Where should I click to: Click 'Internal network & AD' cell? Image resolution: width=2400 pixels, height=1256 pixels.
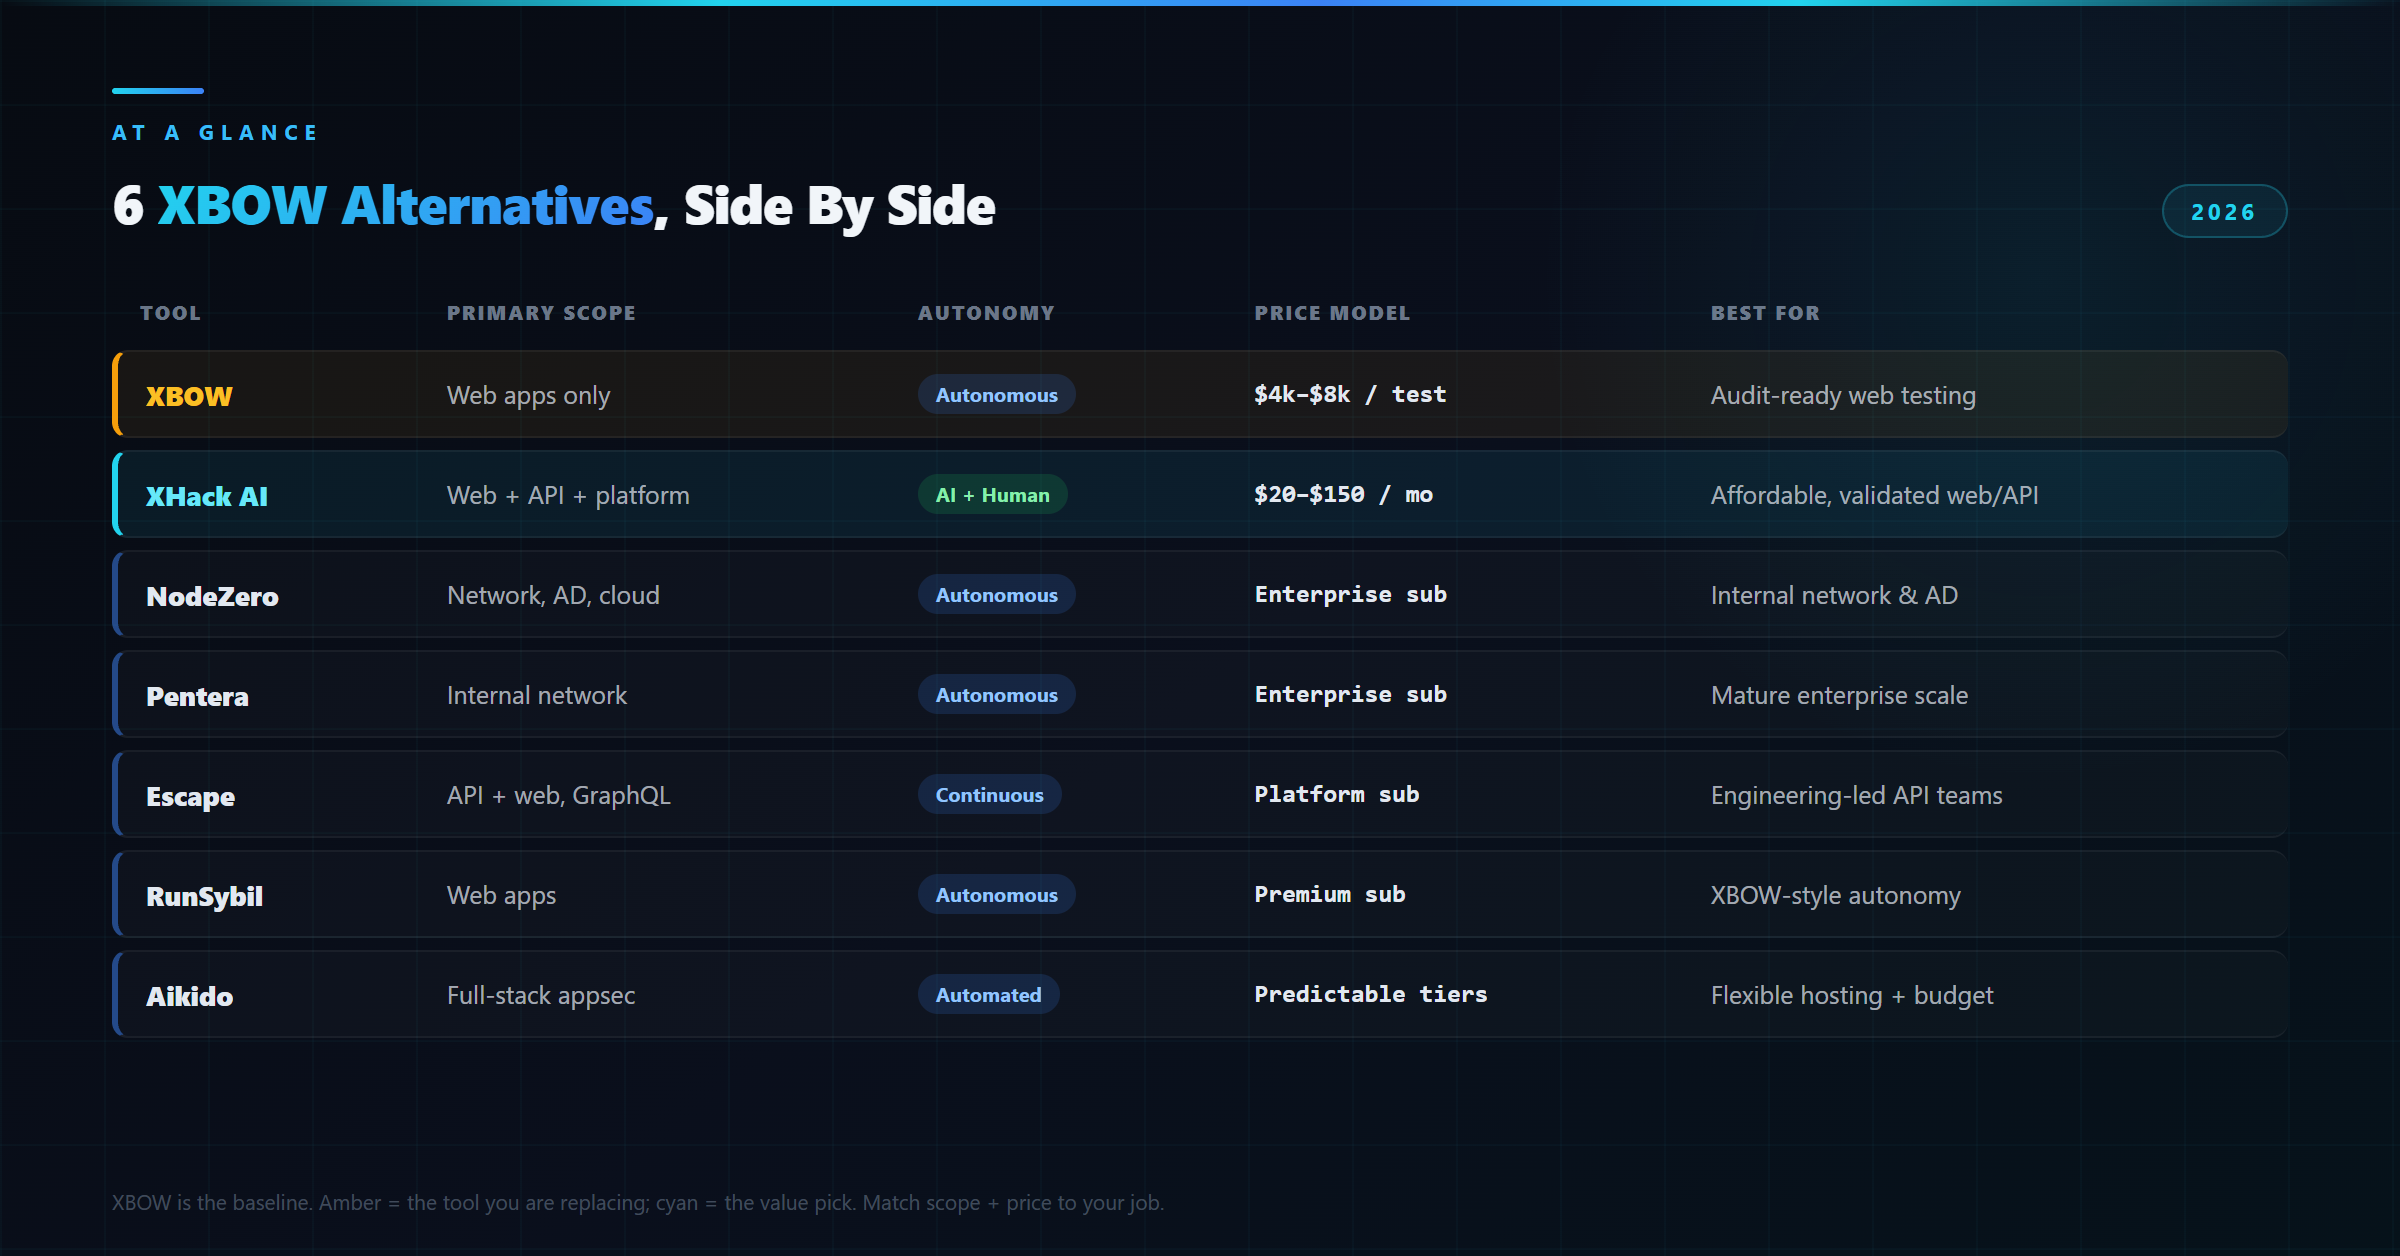pos(1834,596)
